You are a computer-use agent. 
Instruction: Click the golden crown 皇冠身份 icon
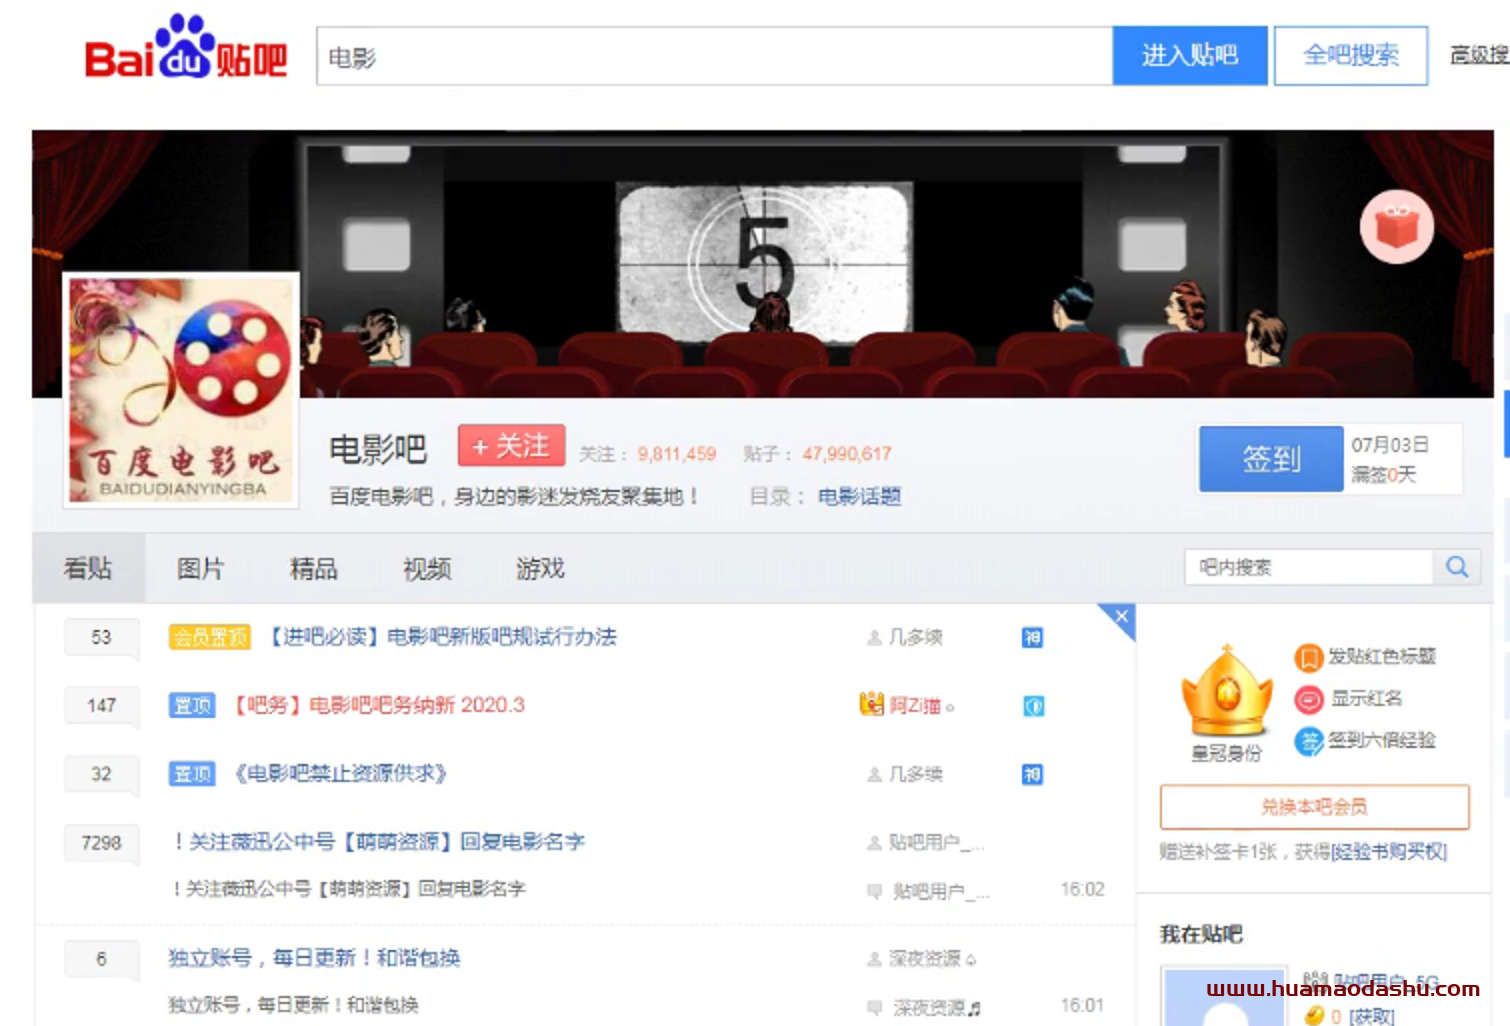click(1226, 692)
